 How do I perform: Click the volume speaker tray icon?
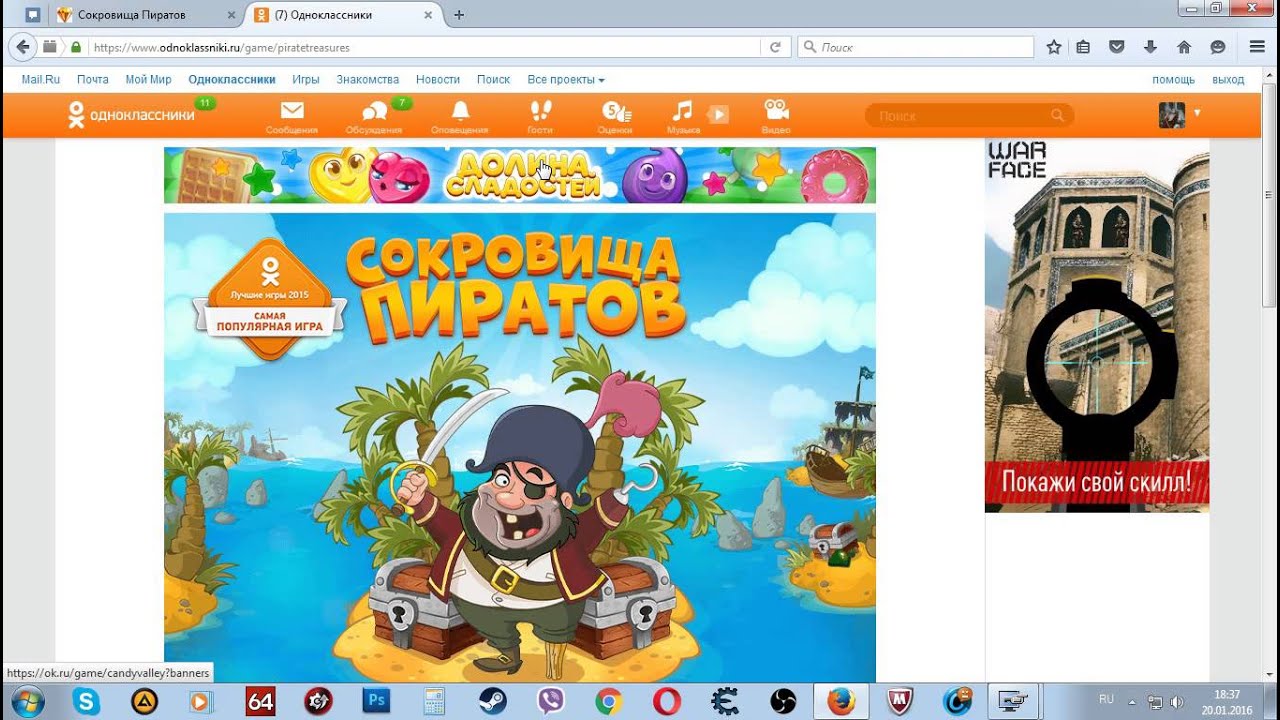coord(1177,702)
